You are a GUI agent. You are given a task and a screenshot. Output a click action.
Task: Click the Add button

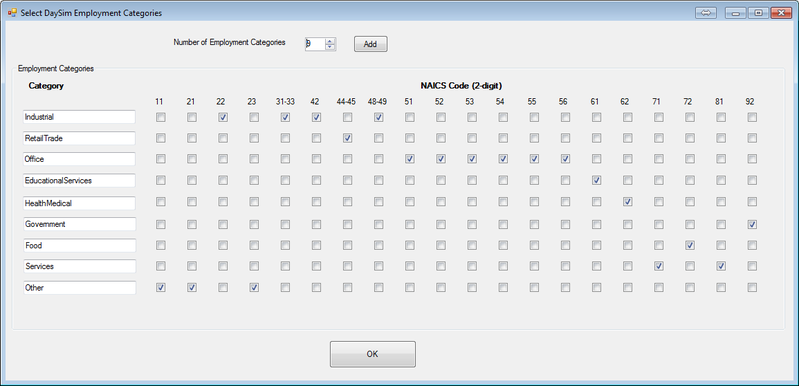point(370,44)
